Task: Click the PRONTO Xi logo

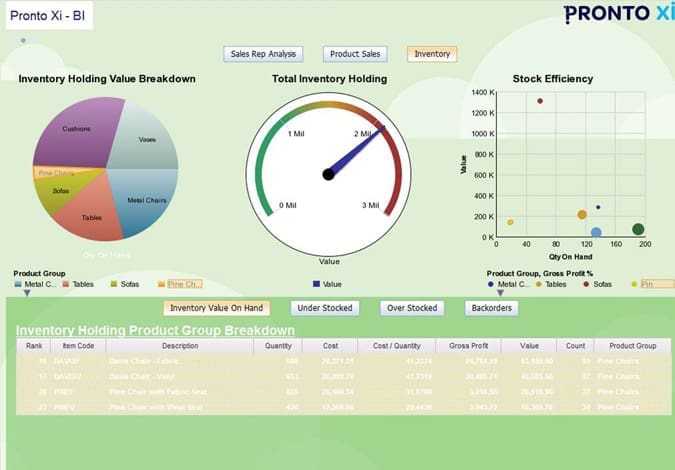Action: coord(619,13)
